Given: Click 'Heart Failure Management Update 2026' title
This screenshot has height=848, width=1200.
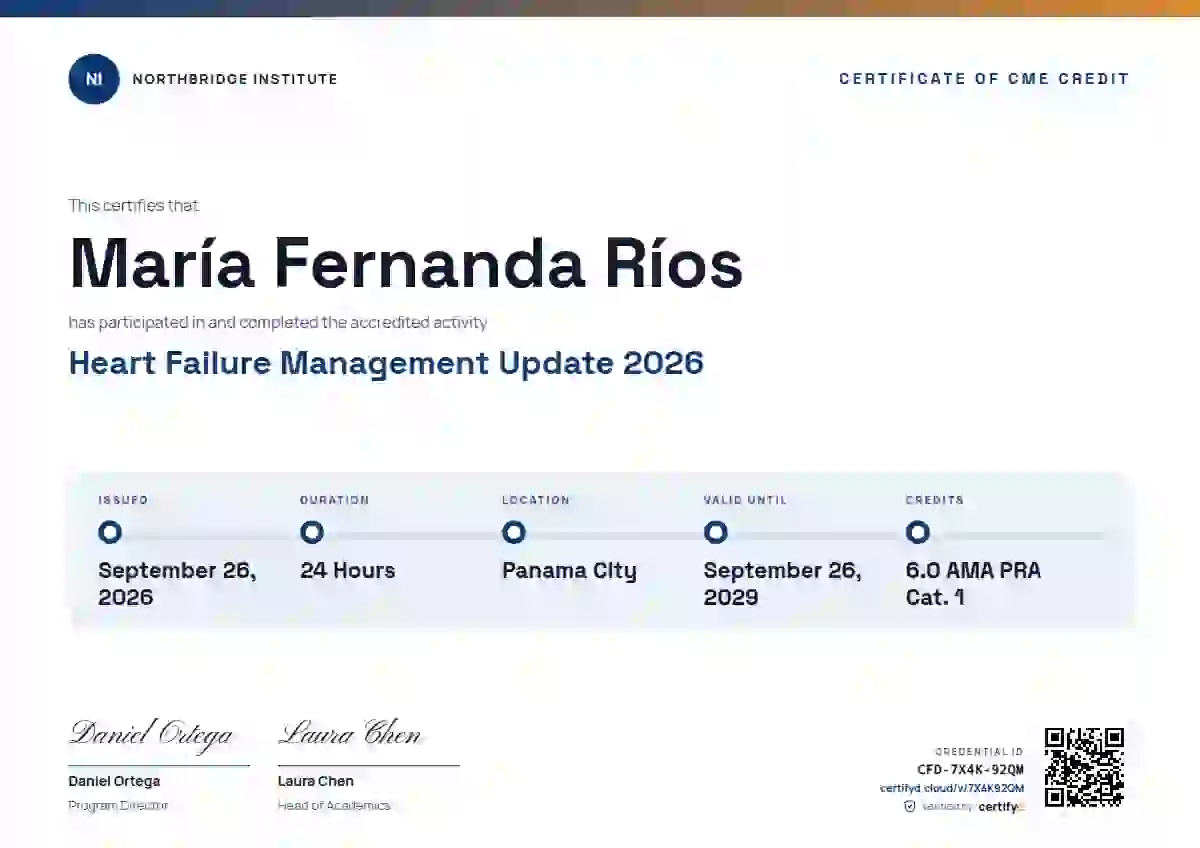Looking at the screenshot, I should pyautogui.click(x=386, y=363).
